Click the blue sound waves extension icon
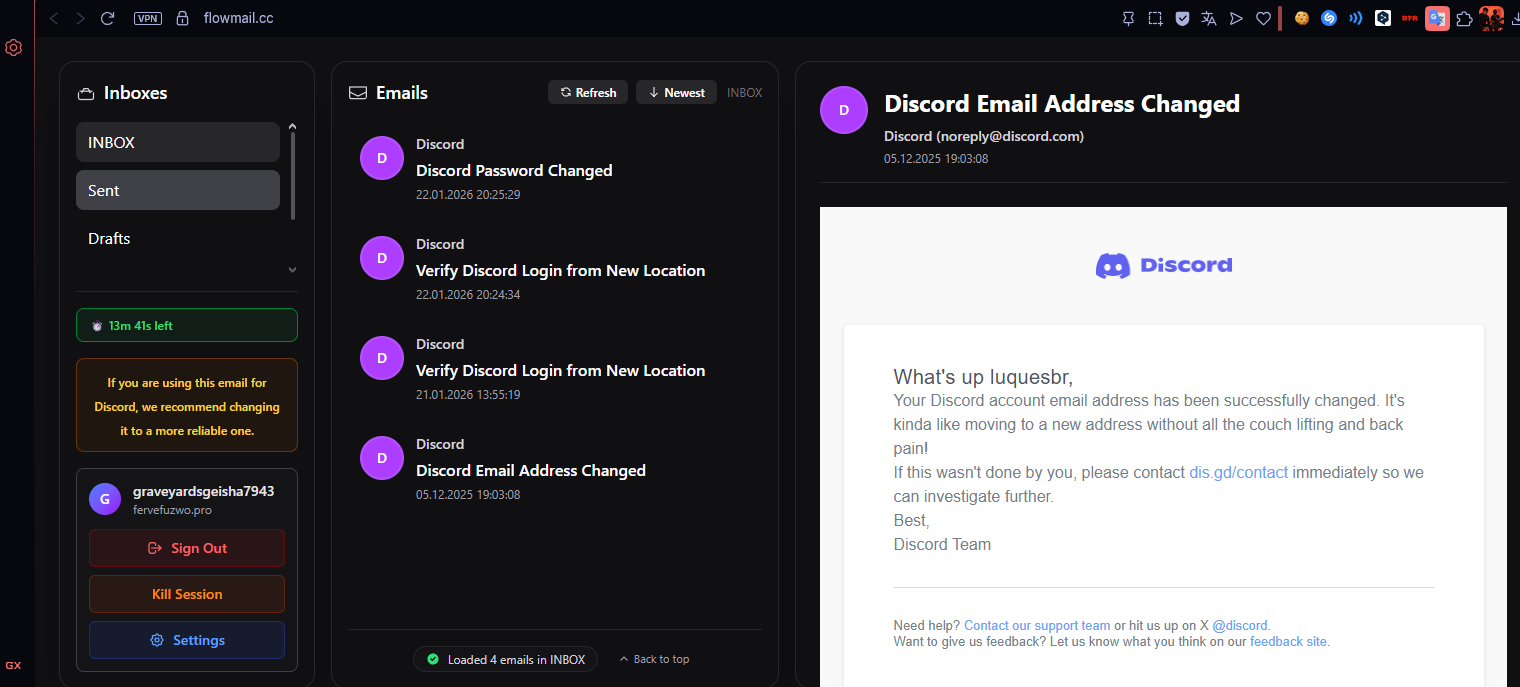The image size is (1520, 687). pos(1356,18)
